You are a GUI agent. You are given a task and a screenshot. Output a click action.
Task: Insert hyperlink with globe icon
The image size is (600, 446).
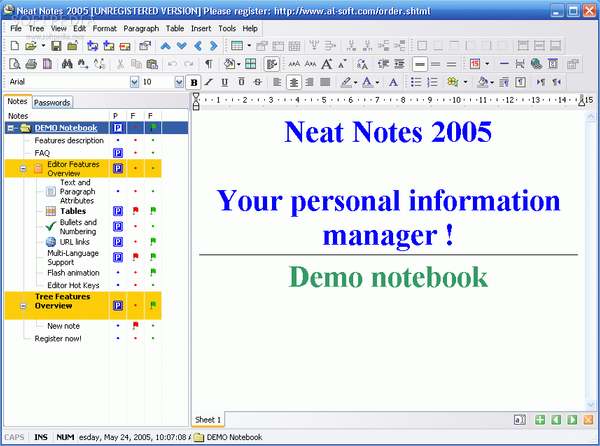tap(536, 64)
